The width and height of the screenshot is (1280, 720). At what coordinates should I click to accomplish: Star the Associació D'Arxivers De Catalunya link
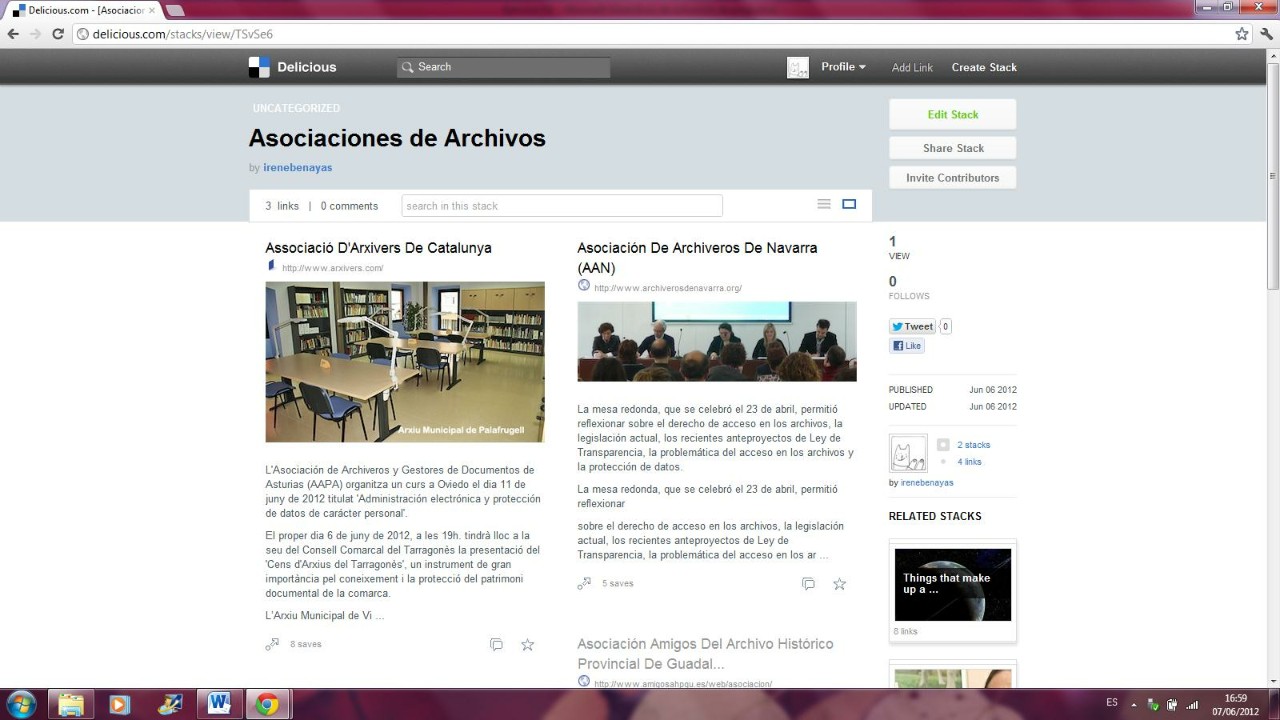pos(527,645)
